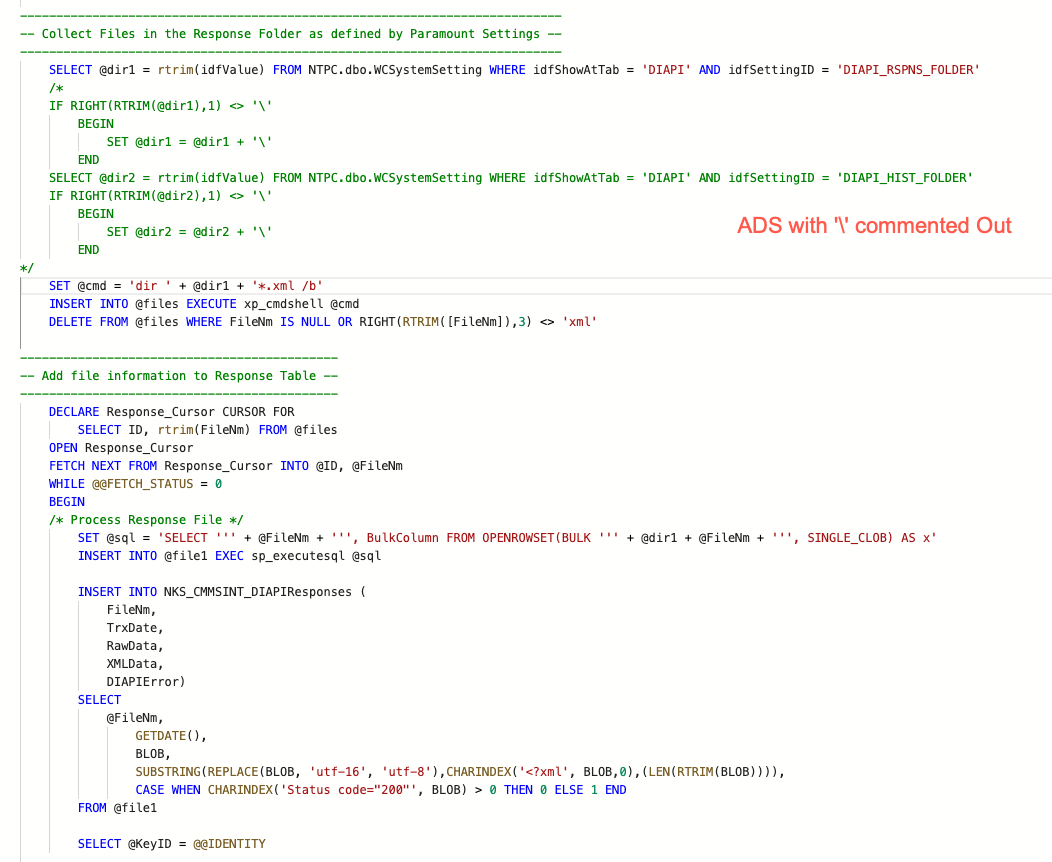Click the '/* Process Response File */' comment
The height and width of the screenshot is (862, 1052).
pos(146,520)
